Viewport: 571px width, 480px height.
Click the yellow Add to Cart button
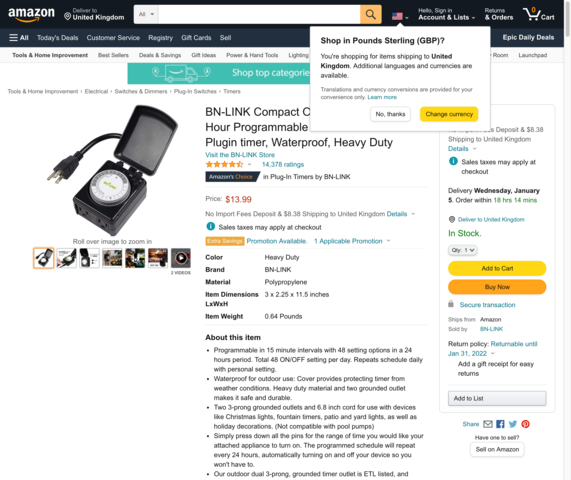[497, 268]
